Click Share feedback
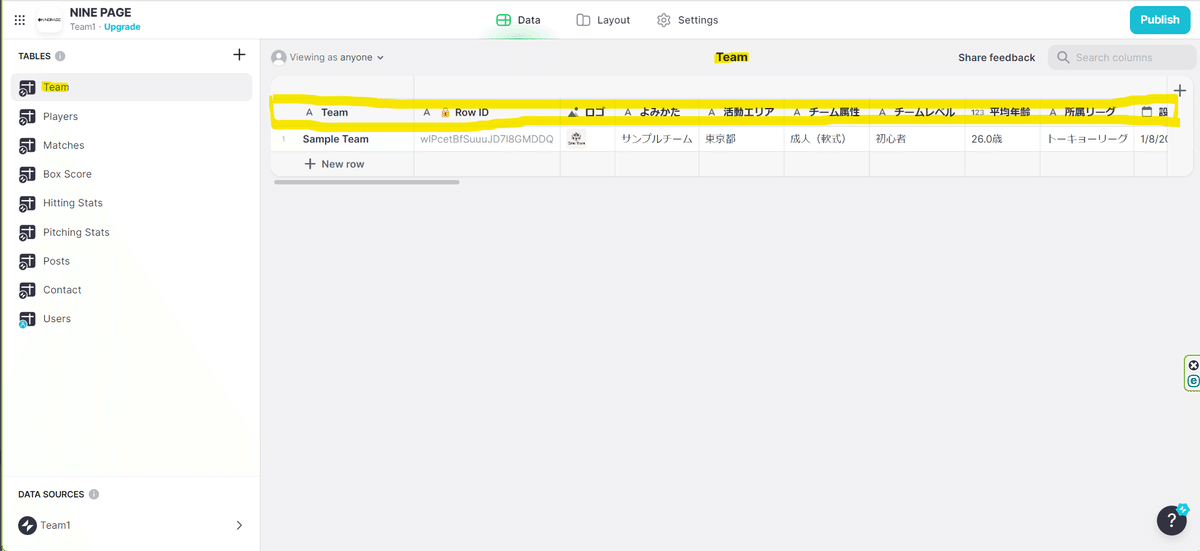 [x=996, y=58]
